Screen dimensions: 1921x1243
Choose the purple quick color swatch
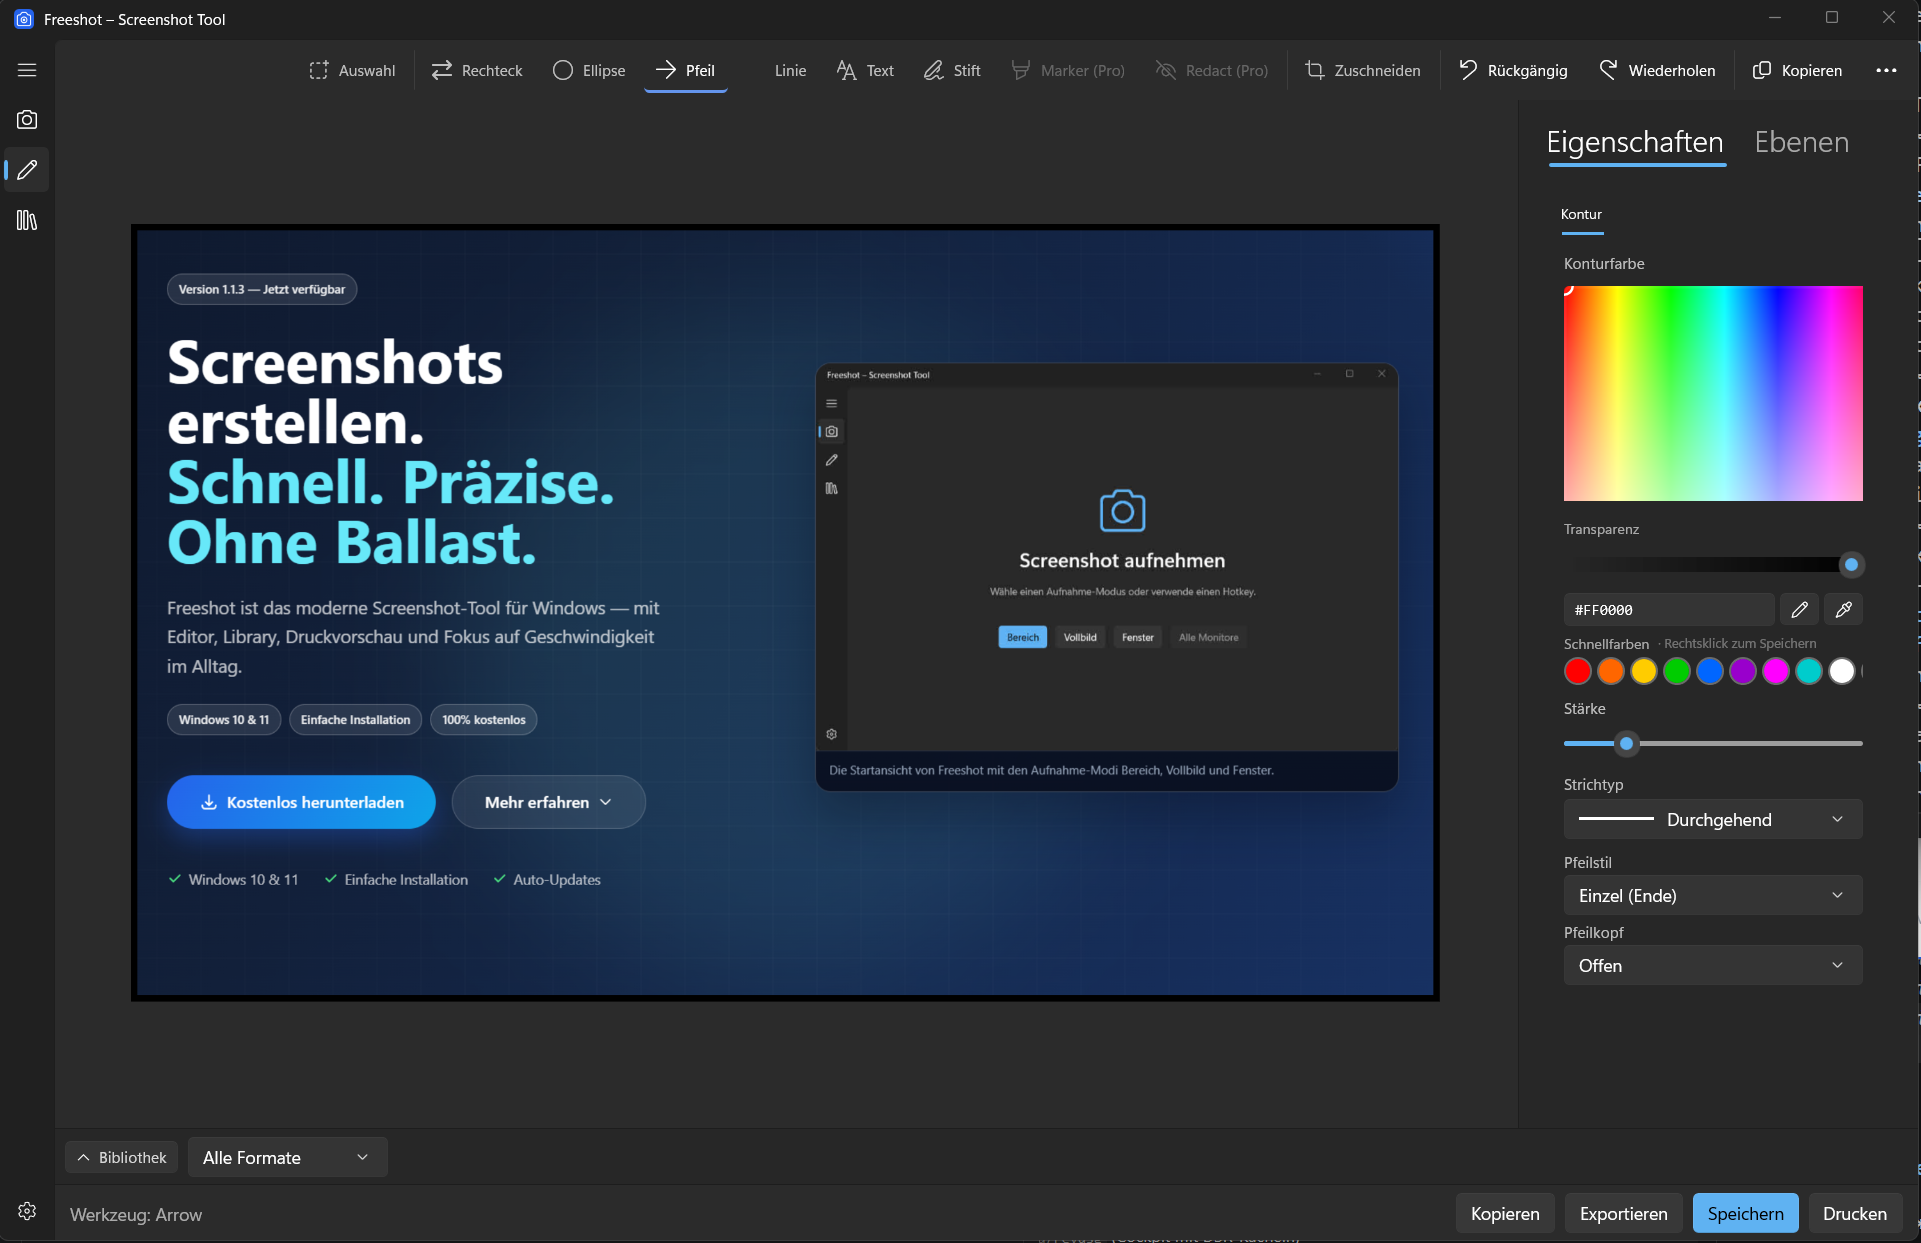pos(1742,672)
